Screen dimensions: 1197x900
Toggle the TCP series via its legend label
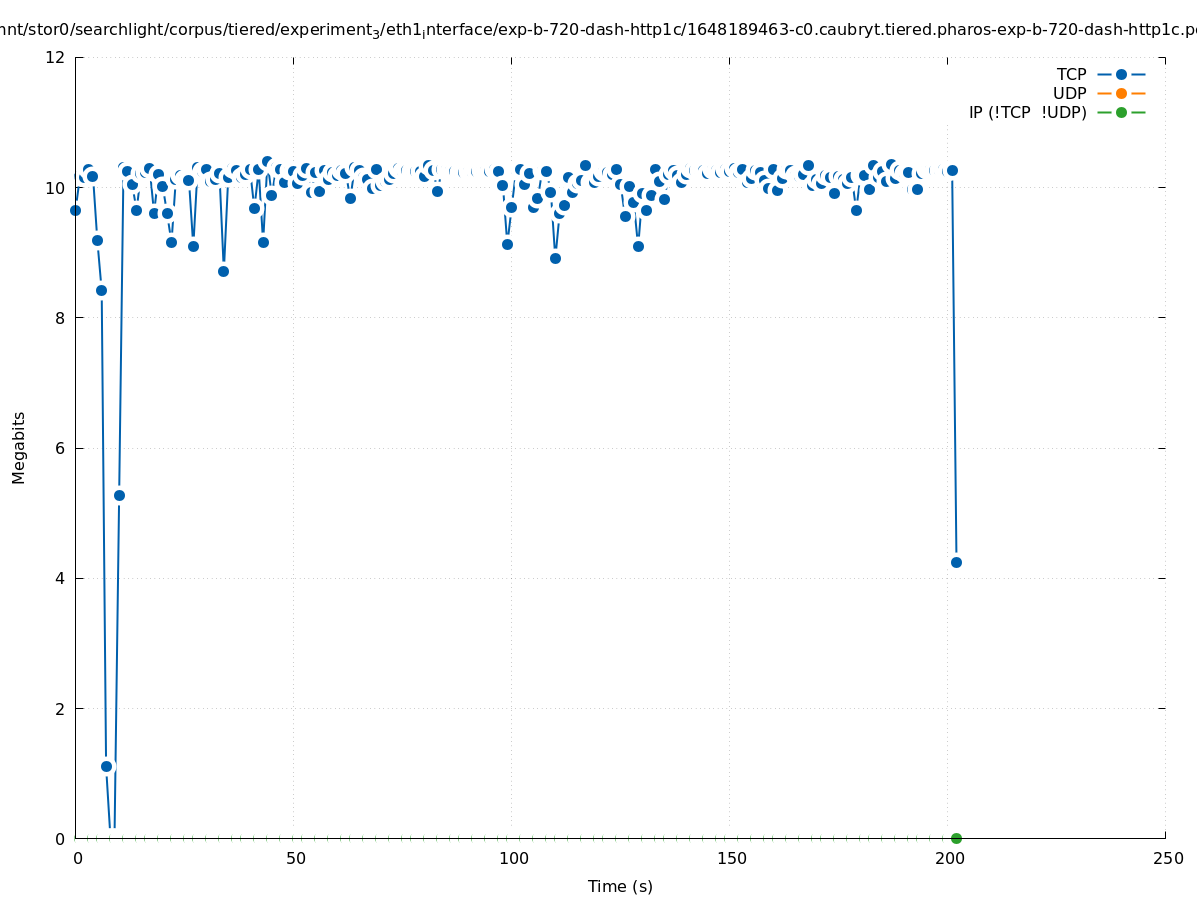1071,74
